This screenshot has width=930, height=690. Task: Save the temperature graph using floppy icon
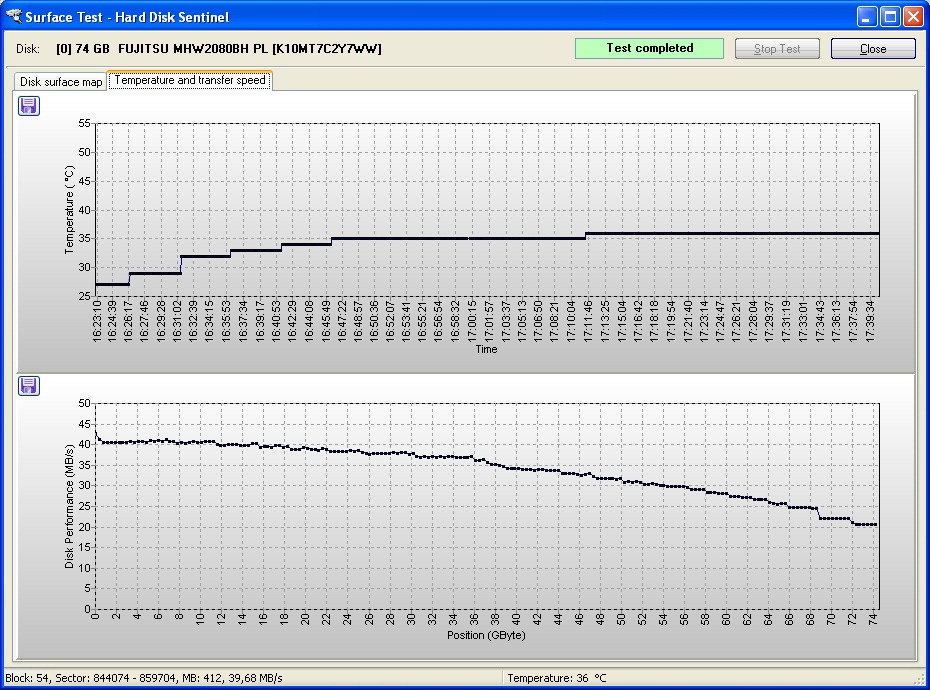pos(29,105)
